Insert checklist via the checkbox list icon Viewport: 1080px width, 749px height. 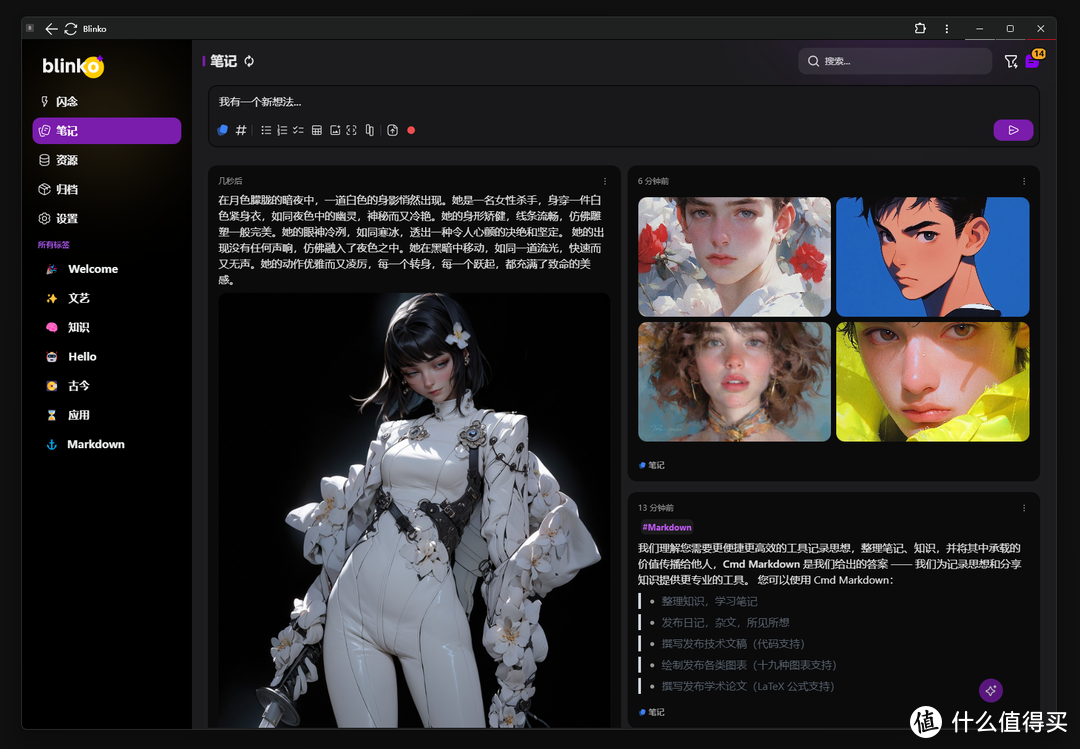[x=298, y=130]
